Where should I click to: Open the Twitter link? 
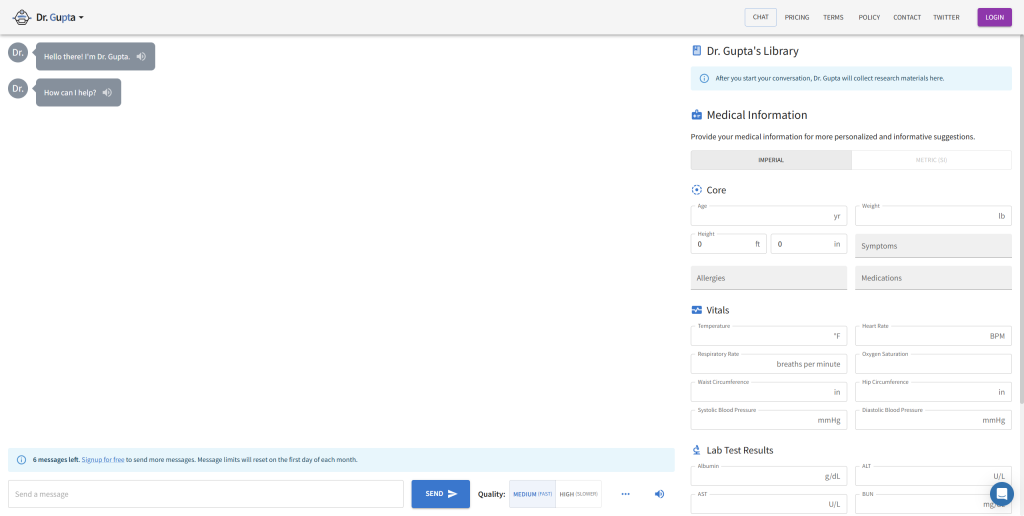point(946,18)
